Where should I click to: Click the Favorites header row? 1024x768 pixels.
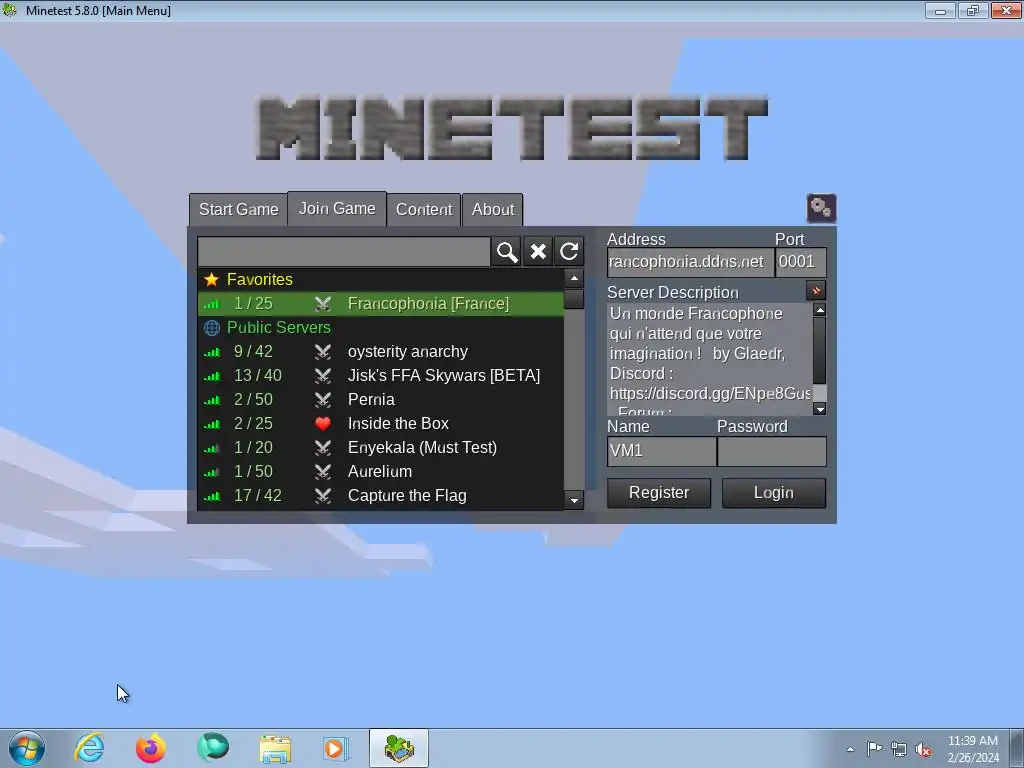click(381, 280)
